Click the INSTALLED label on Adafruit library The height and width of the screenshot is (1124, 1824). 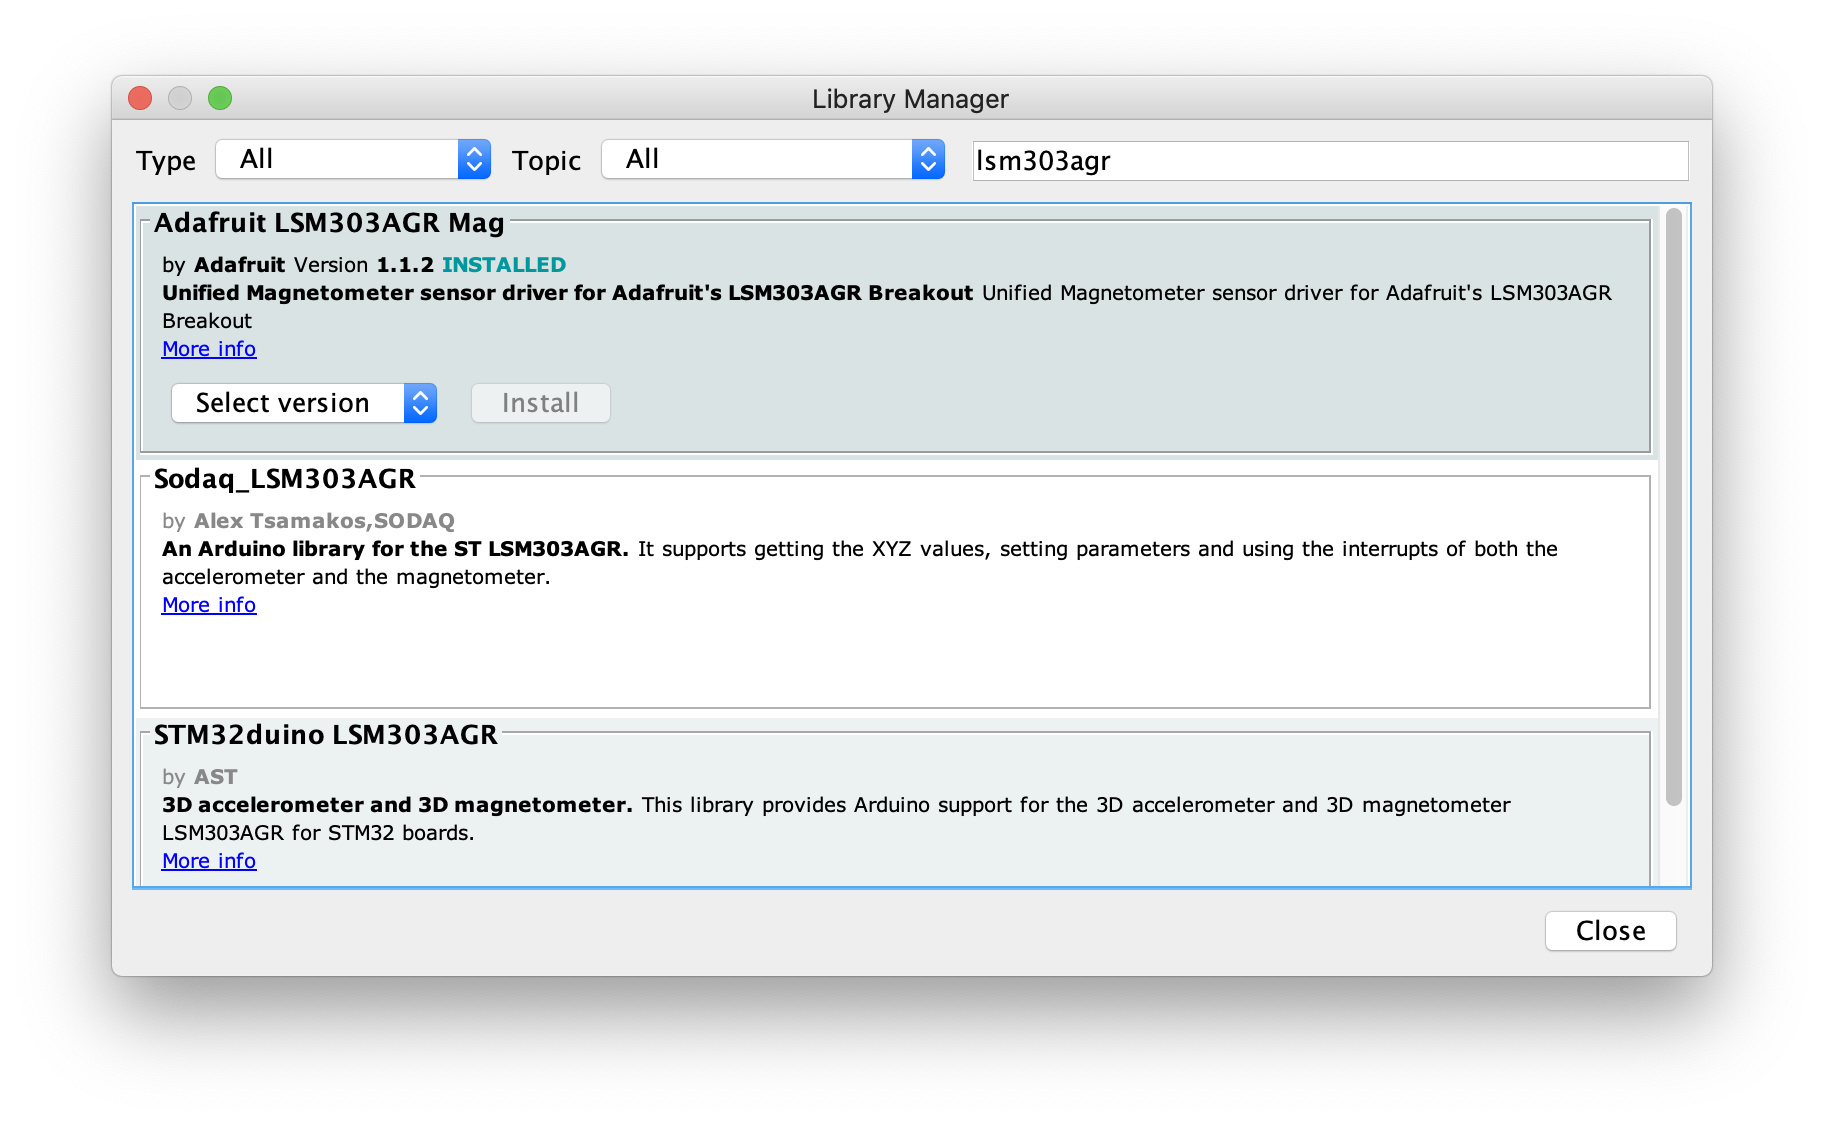click(x=504, y=264)
